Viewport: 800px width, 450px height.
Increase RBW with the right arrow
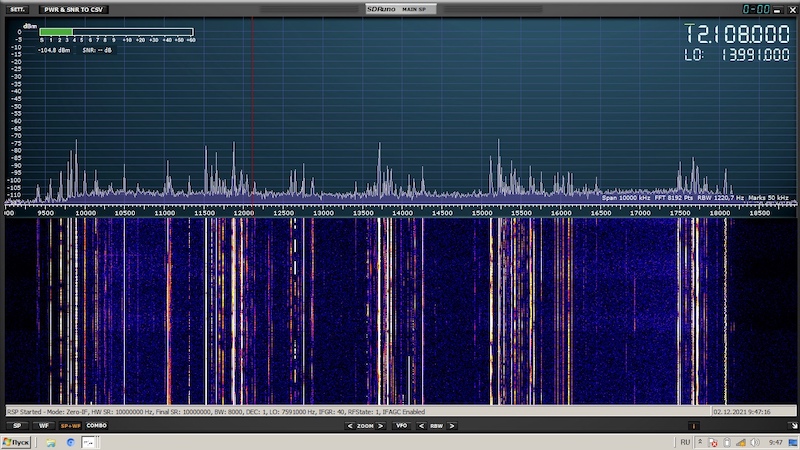pos(451,426)
